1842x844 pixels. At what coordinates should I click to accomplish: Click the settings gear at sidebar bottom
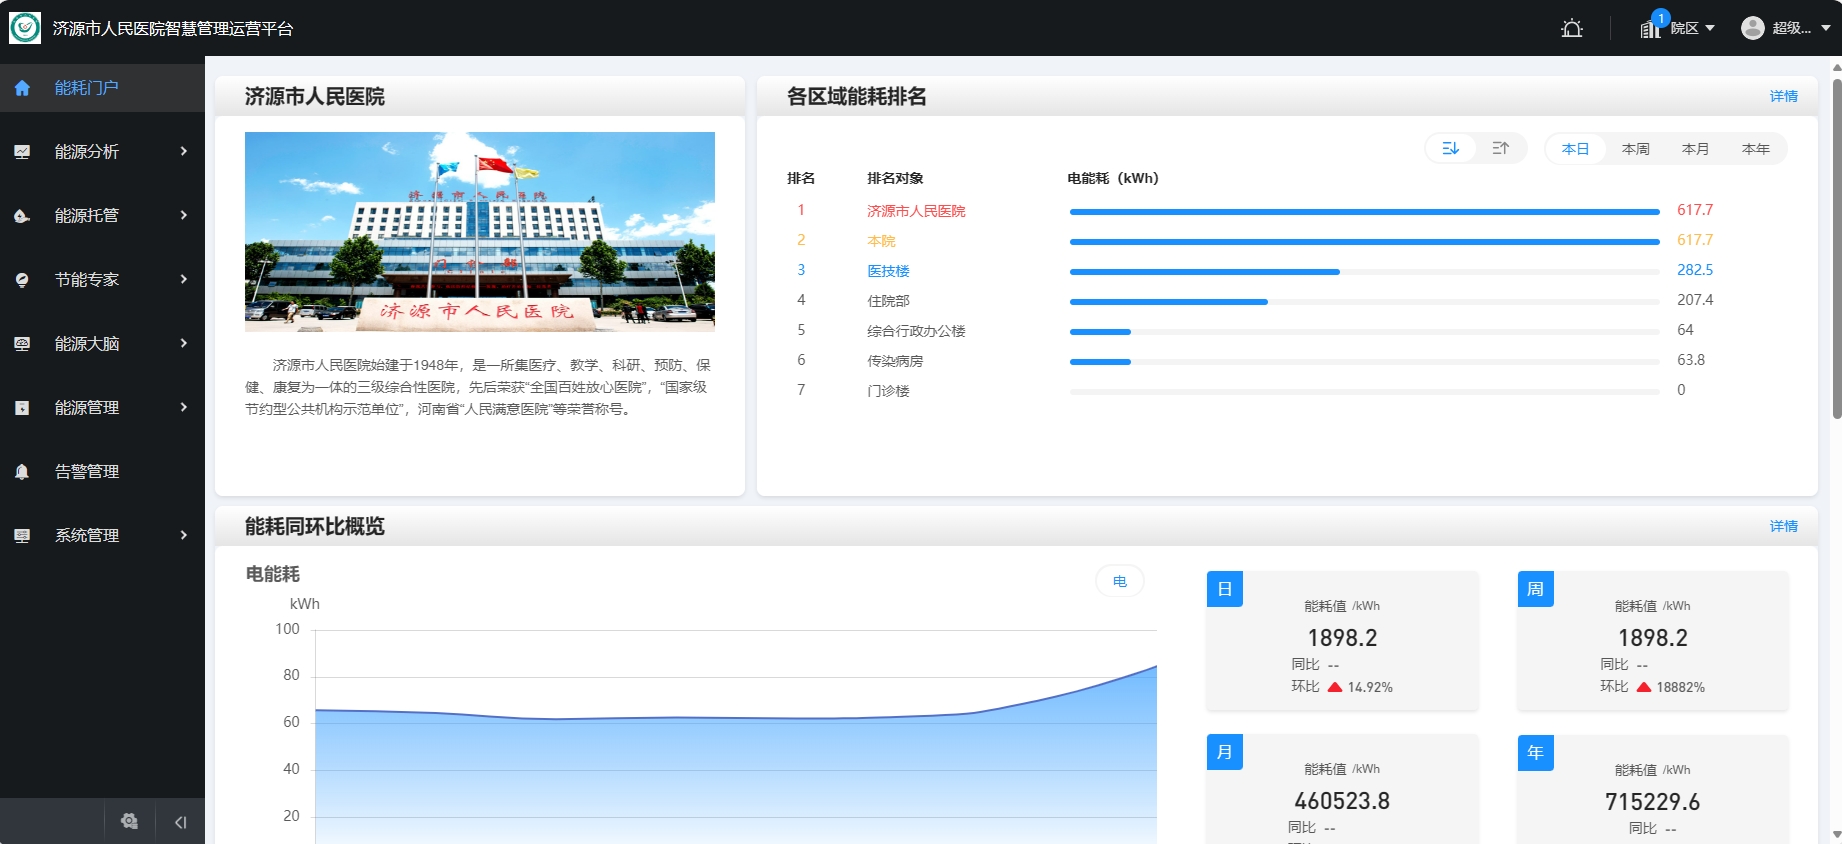129,821
